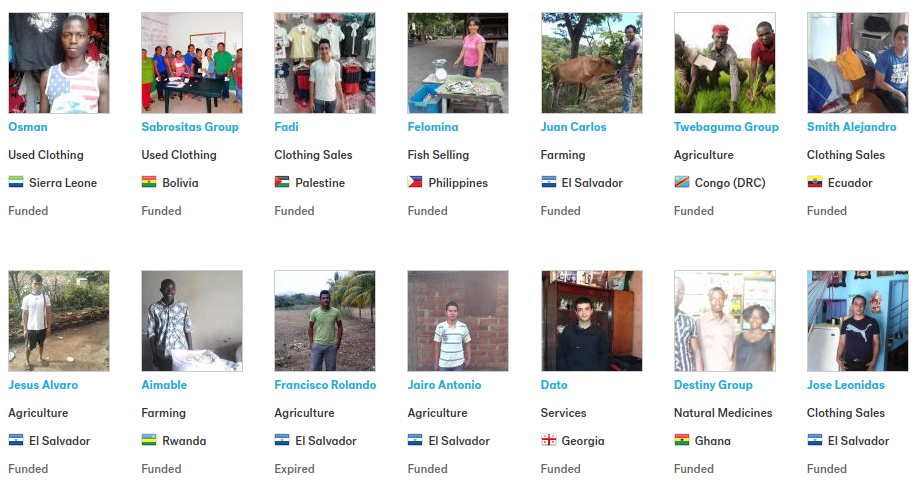Click Dato's portrait thumbnail
The height and width of the screenshot is (484, 921).
[591, 321]
